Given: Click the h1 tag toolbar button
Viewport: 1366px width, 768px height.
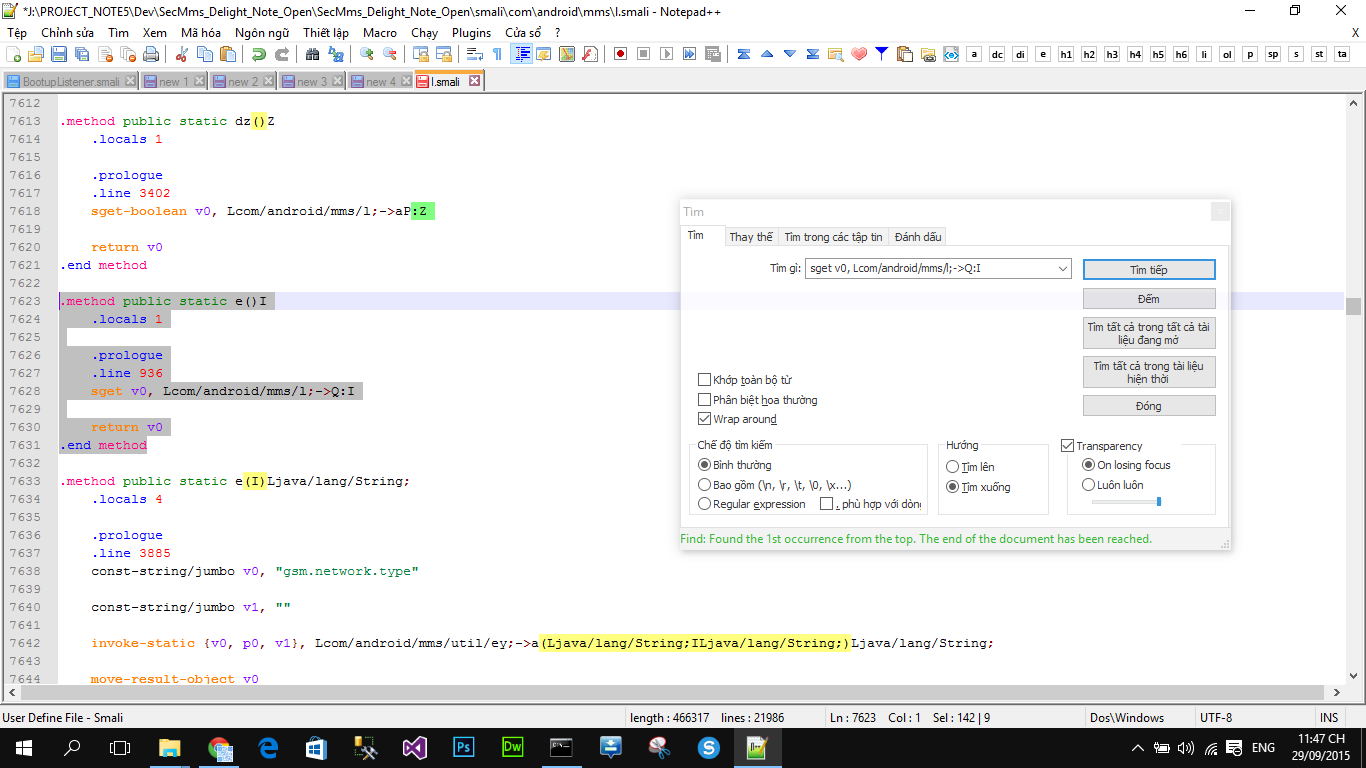Looking at the screenshot, I should point(1066,54).
